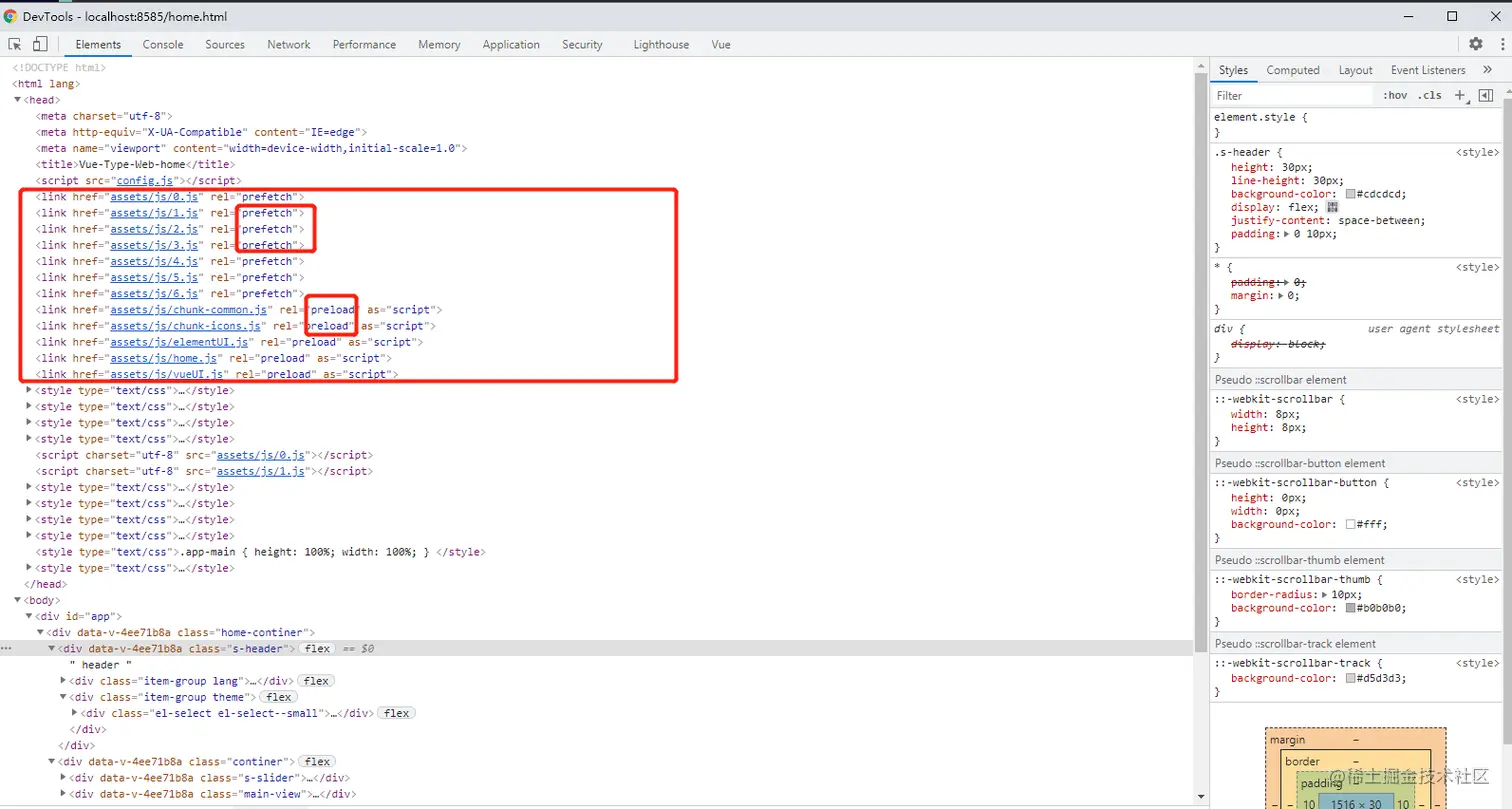Viewport: 1512px width, 809px height.
Task: Click the #b0b0b0 scrollbar-thumb color swatch
Action: click(1351, 608)
